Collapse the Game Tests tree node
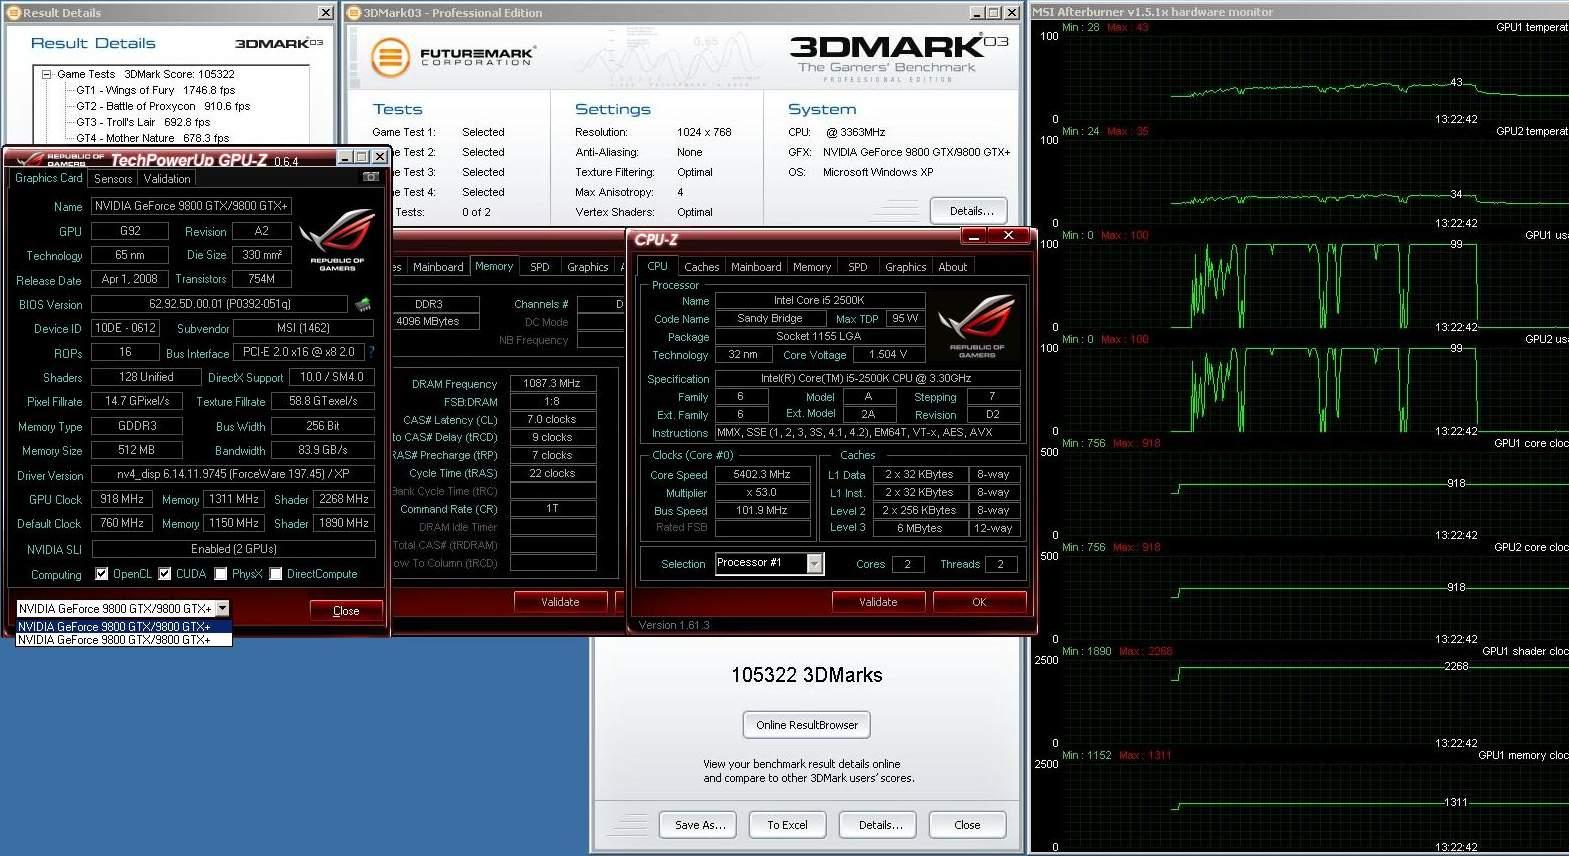Viewport: 1569px width, 856px height. coord(46,74)
